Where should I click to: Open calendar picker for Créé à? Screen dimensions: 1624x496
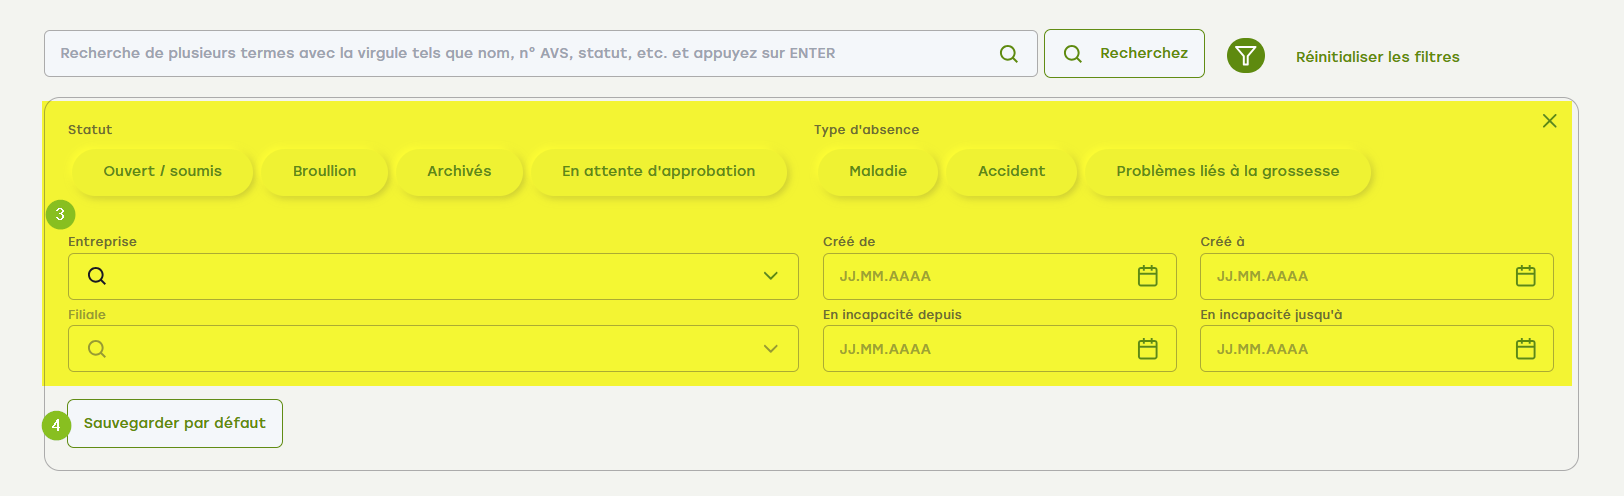coord(1525,276)
